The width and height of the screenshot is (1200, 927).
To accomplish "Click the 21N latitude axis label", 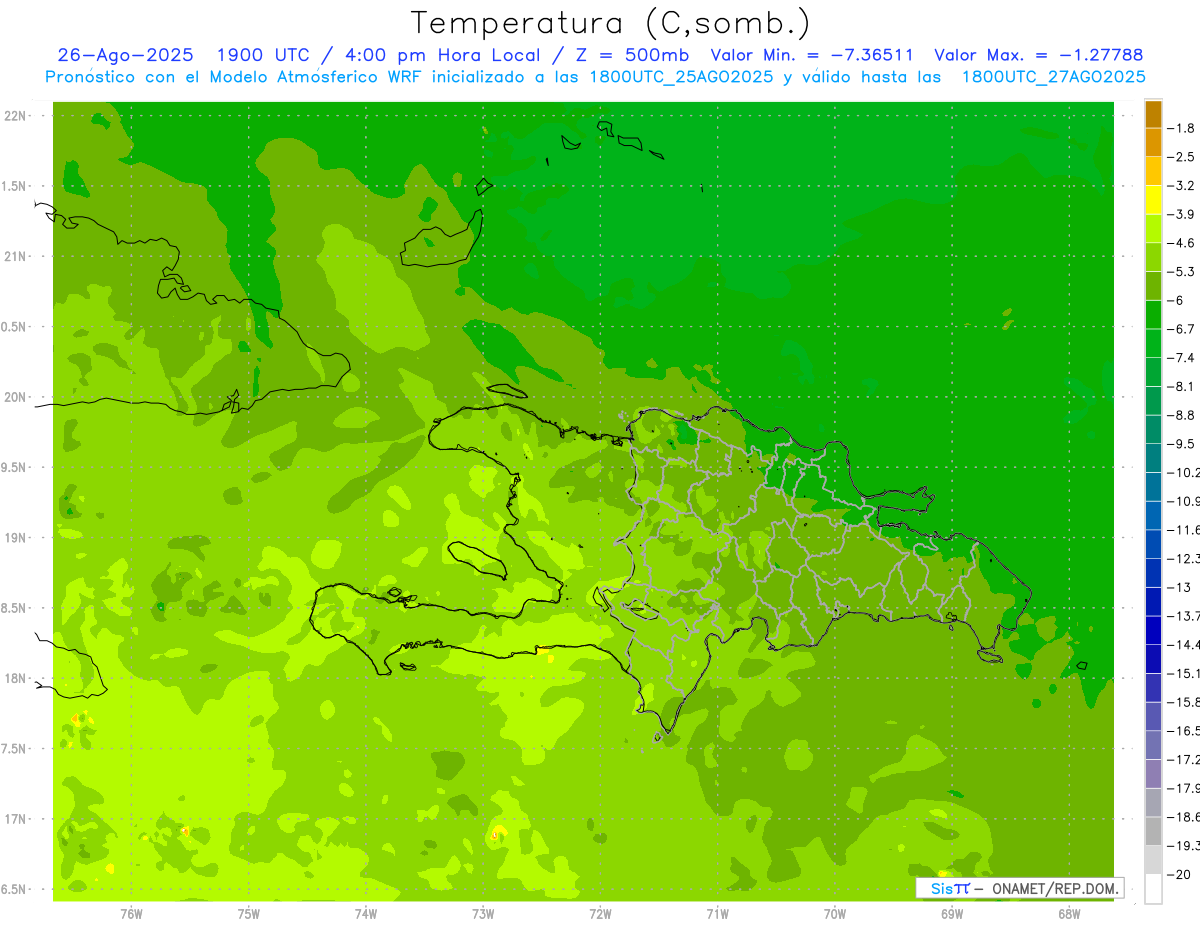I will click(16, 257).
